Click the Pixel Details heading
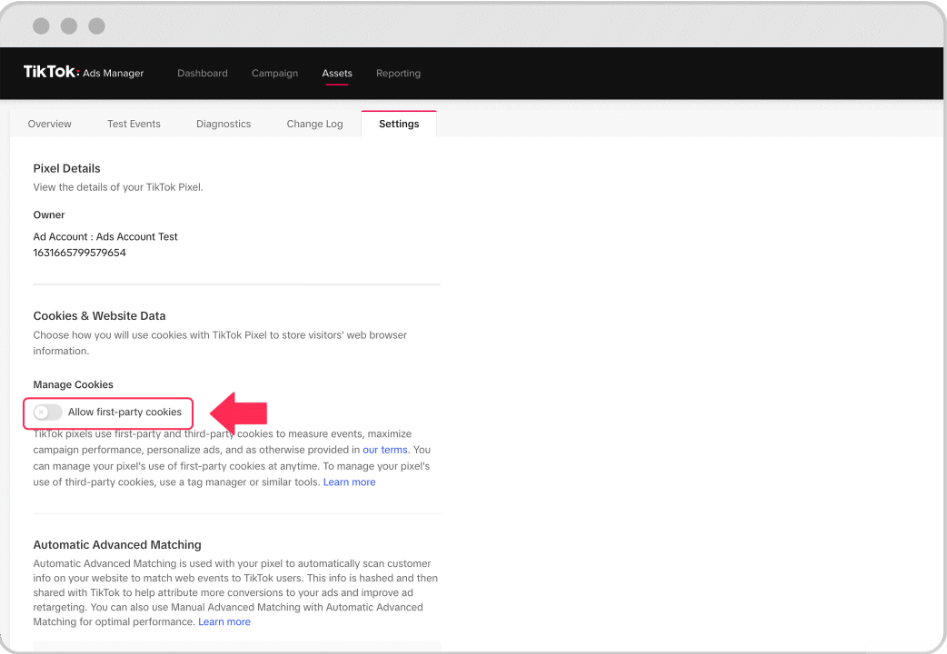Image resolution: width=947 pixels, height=654 pixels. (x=66, y=168)
